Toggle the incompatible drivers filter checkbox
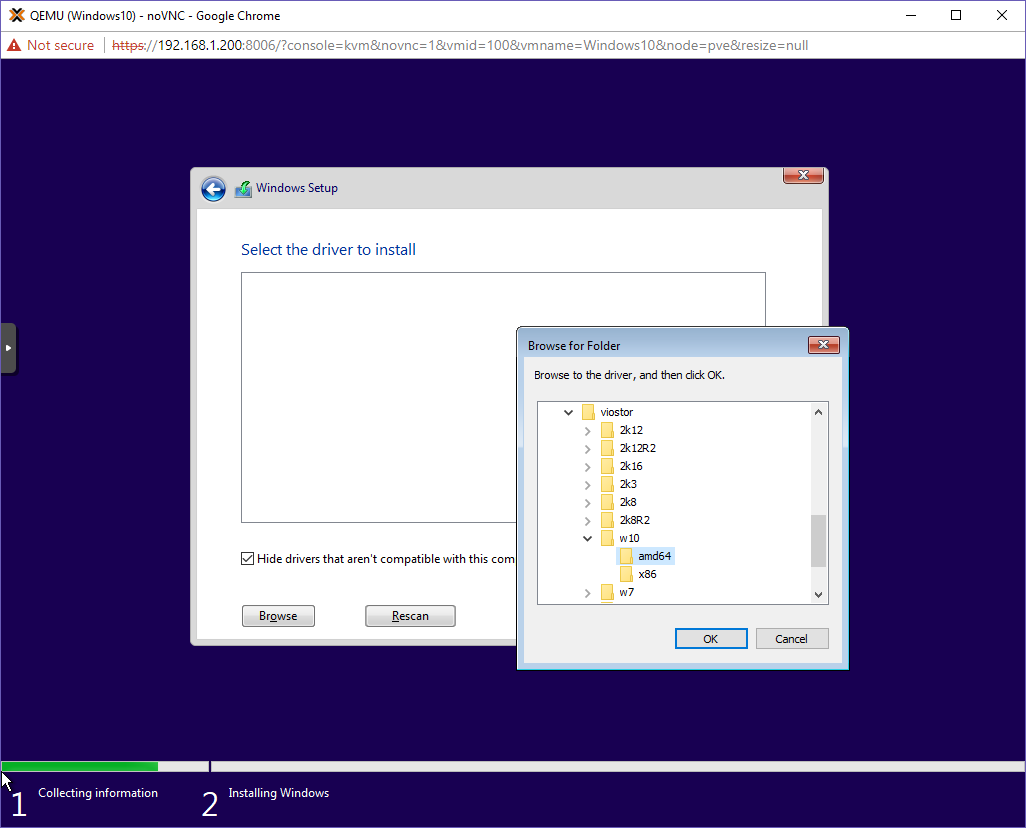This screenshot has width=1026, height=828. click(247, 558)
